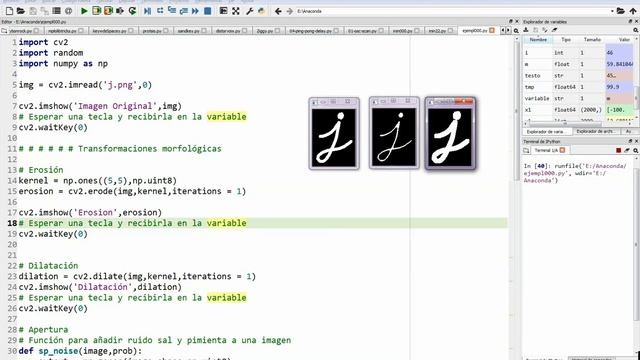
Task: Save all open files
Action: (x=44, y=11)
